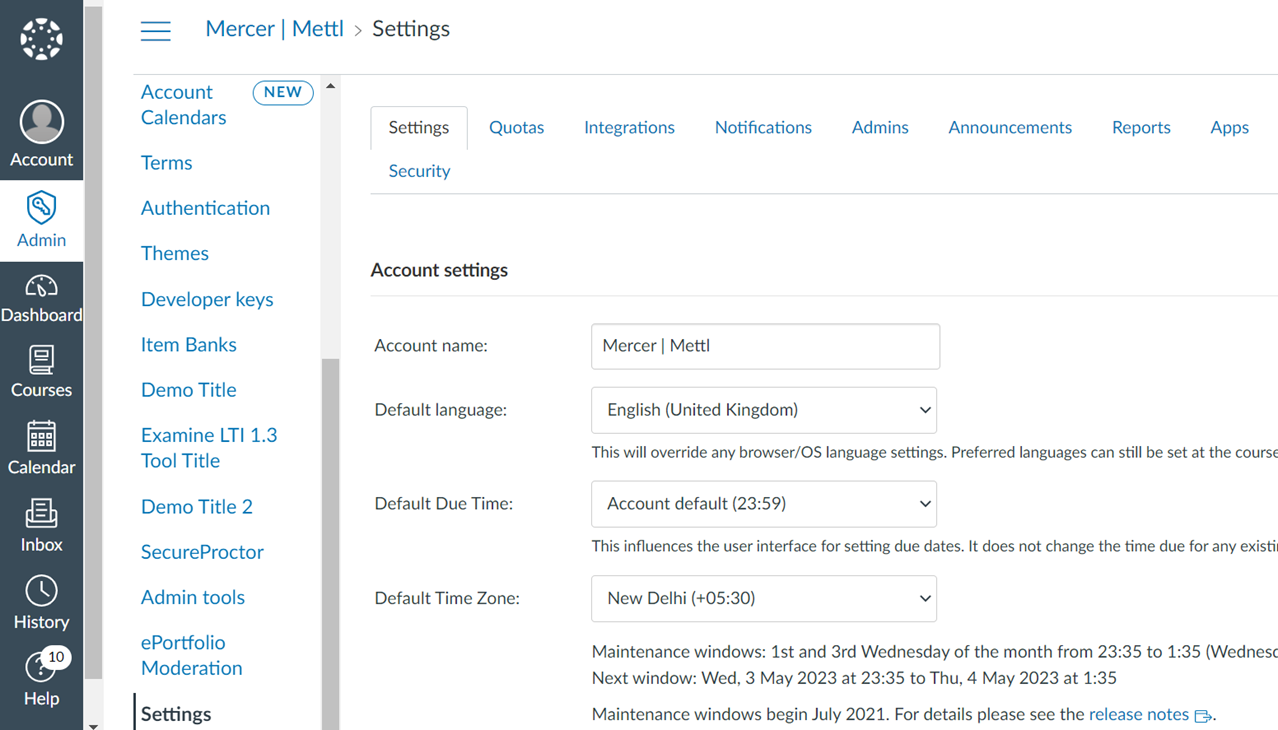Open the Default Time Zone dropdown
Image resolution: width=1278 pixels, height=730 pixels.
click(x=764, y=598)
